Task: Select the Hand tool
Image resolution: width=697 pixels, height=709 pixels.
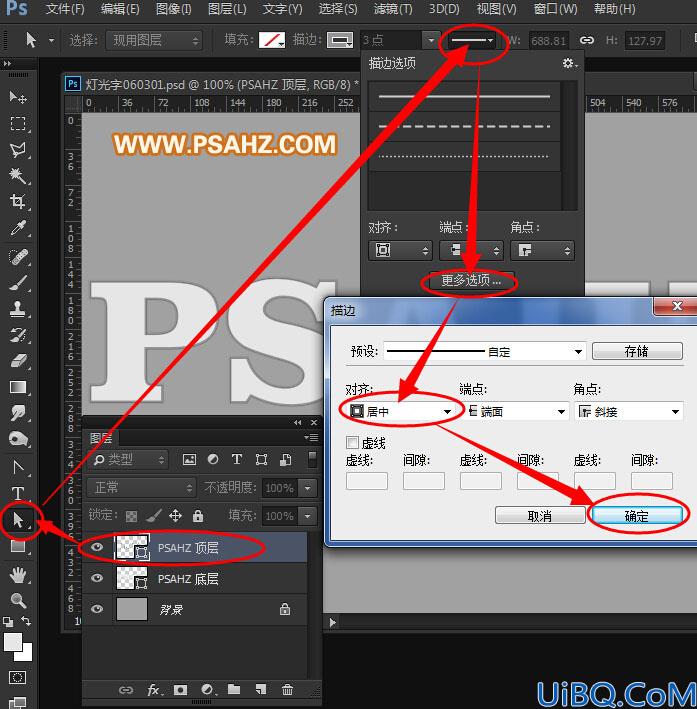Action: pos(18,575)
